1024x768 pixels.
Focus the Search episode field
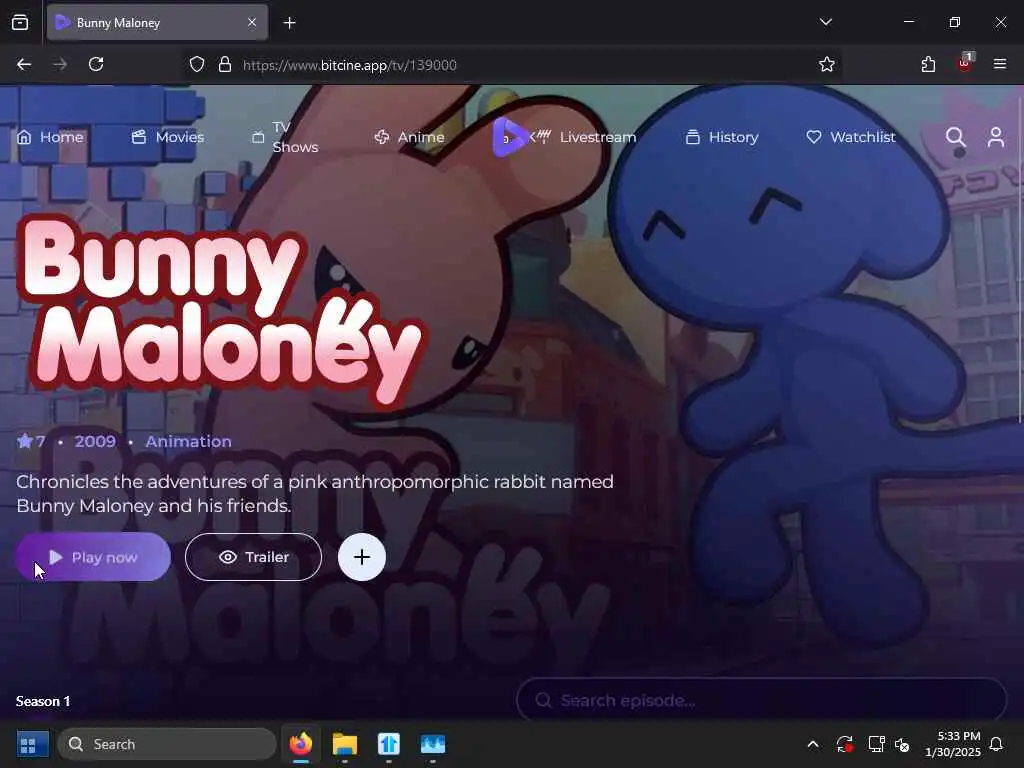(761, 701)
